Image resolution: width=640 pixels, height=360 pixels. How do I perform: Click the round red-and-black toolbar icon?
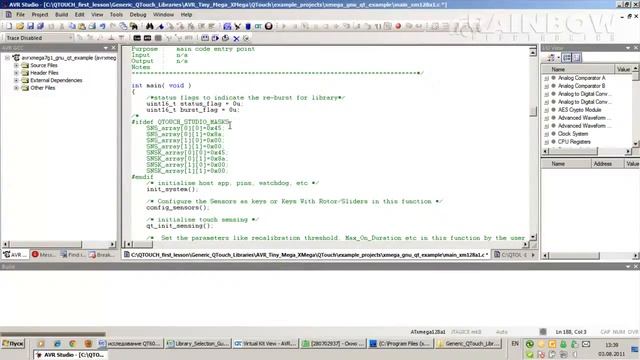pos(269,26)
